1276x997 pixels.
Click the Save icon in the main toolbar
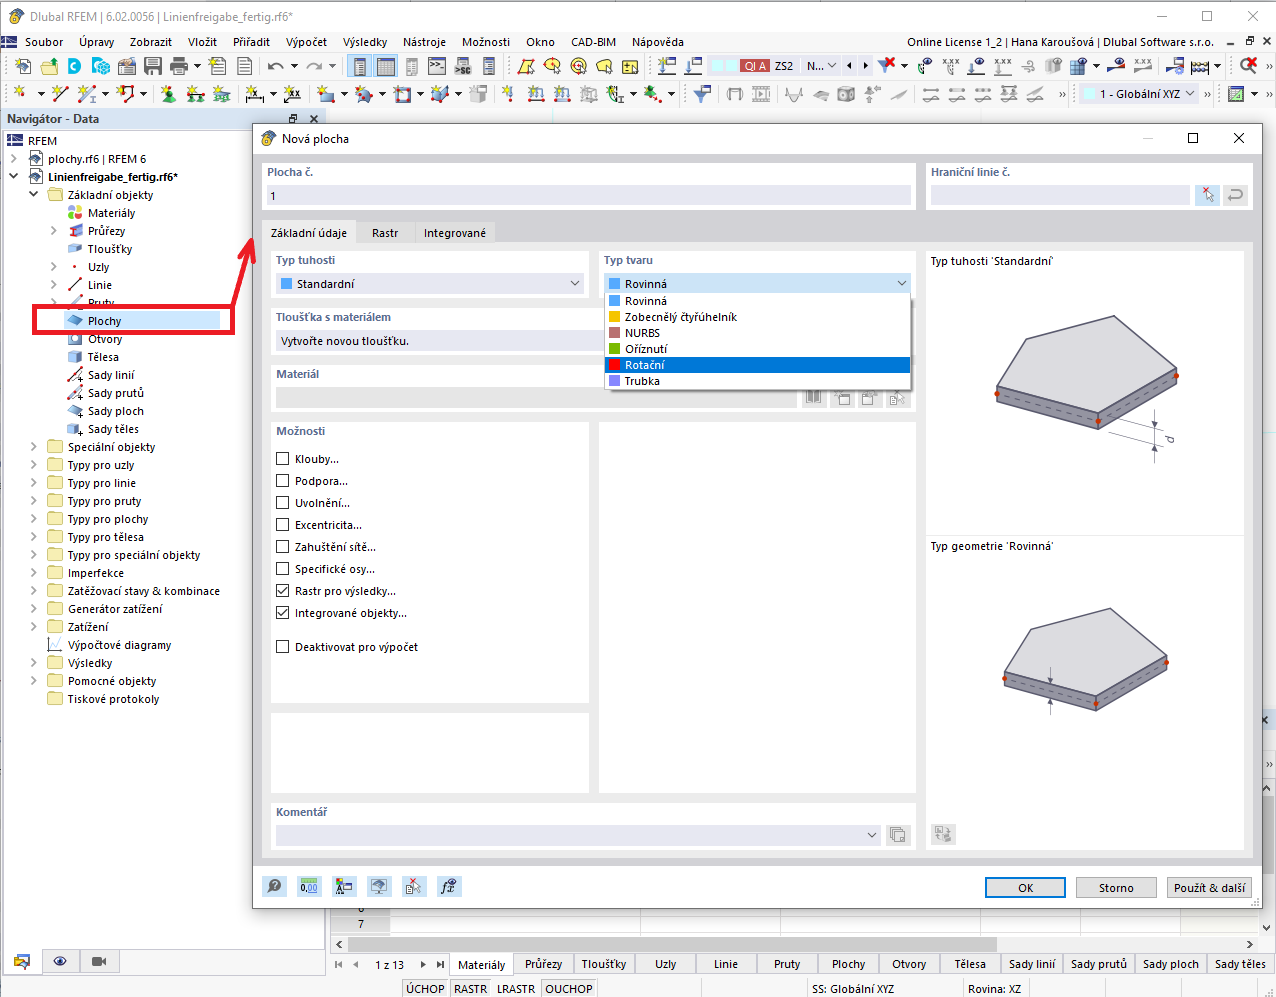152,64
